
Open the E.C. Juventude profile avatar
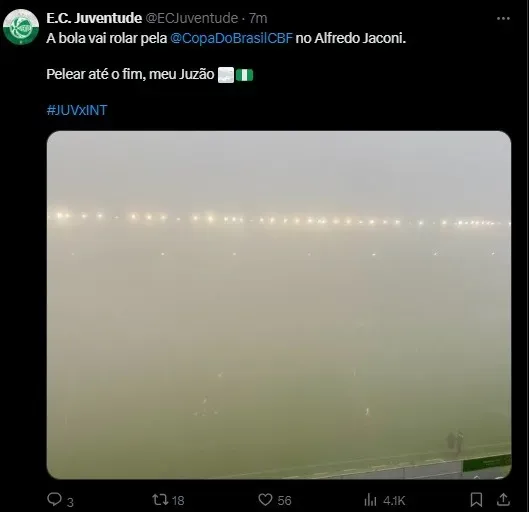(x=21, y=27)
